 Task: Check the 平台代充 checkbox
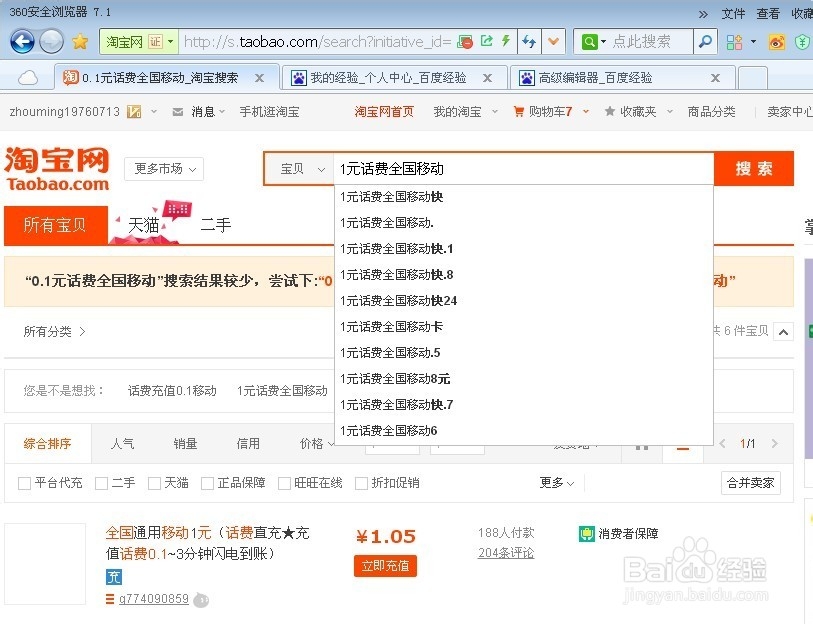pyautogui.click(x=24, y=483)
